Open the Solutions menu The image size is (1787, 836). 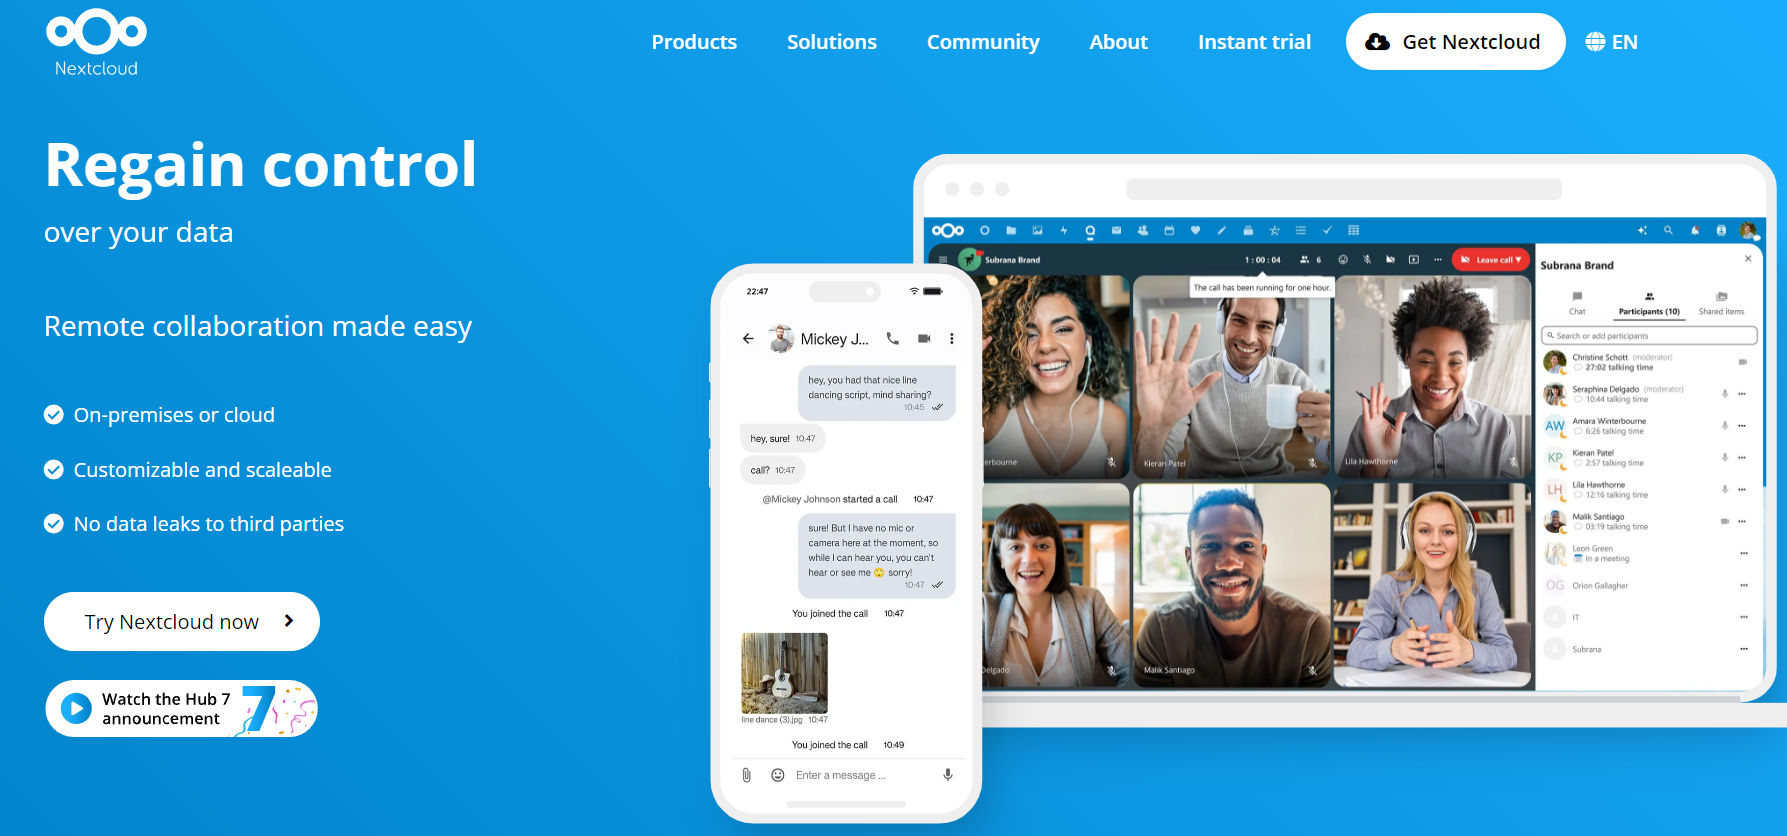pos(831,42)
